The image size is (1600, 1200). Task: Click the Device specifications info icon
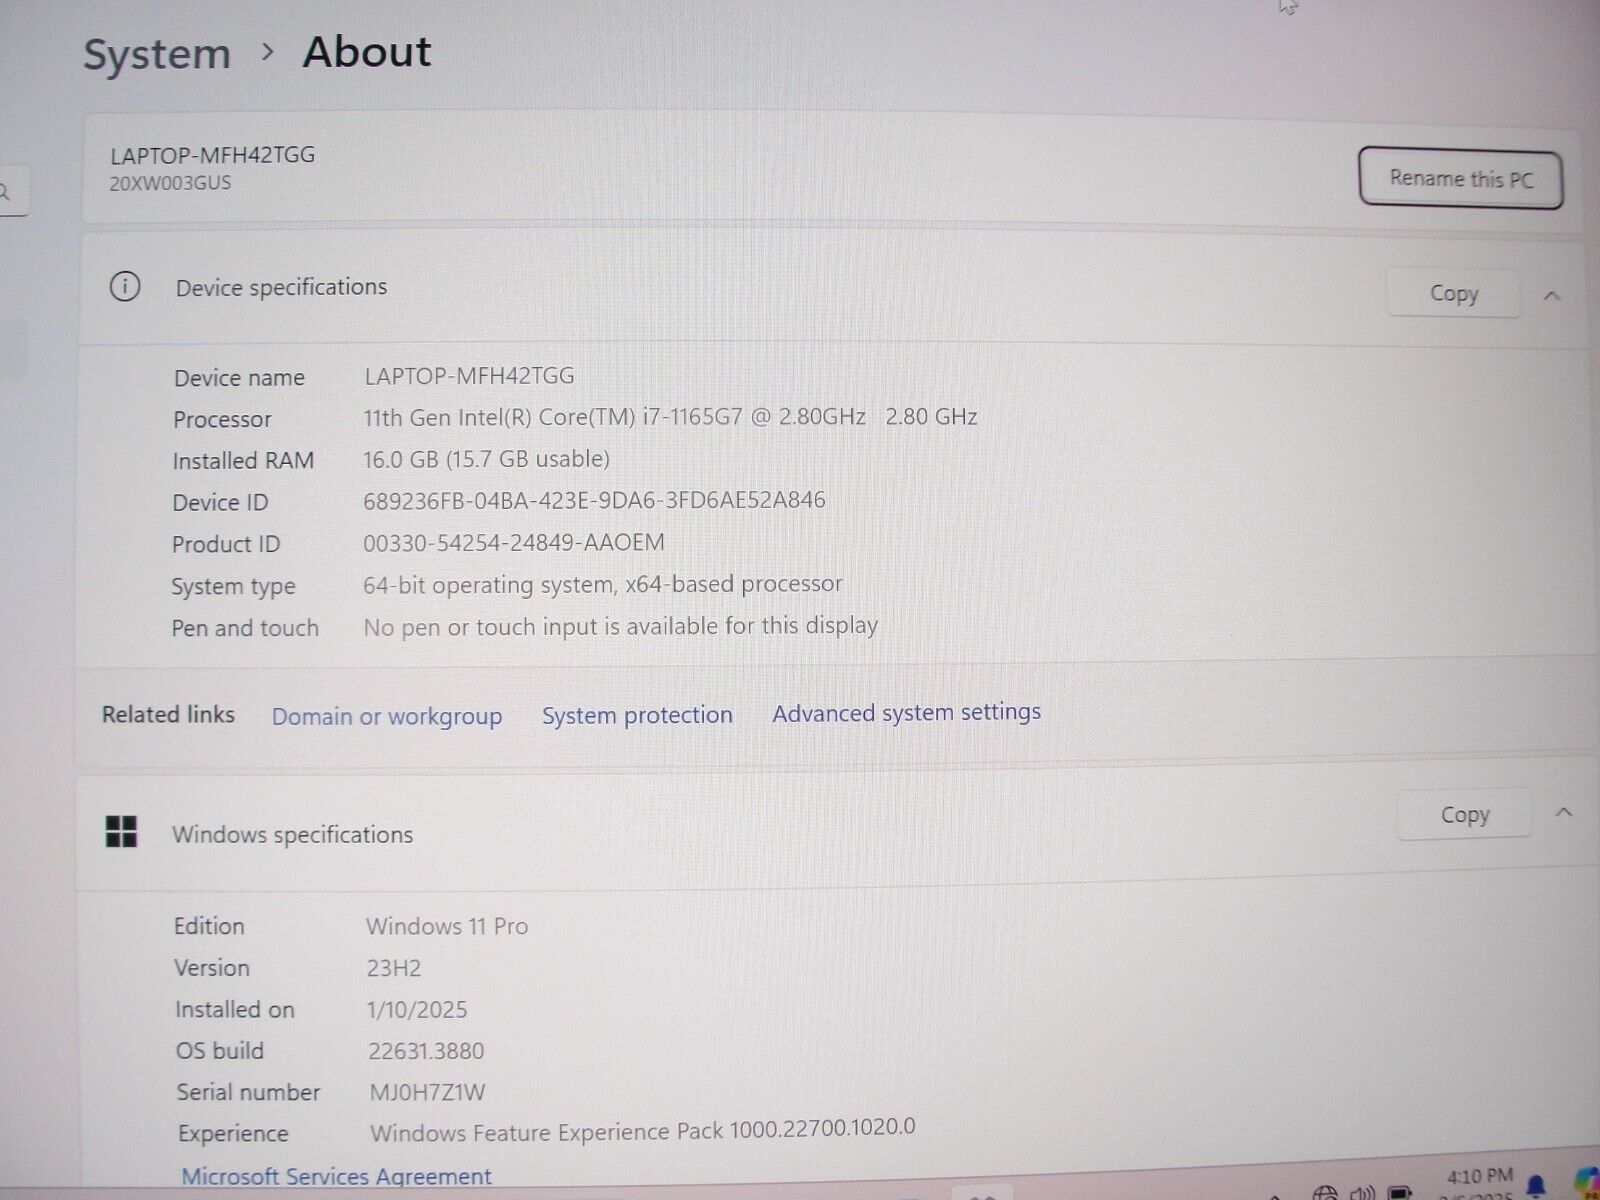tap(124, 287)
